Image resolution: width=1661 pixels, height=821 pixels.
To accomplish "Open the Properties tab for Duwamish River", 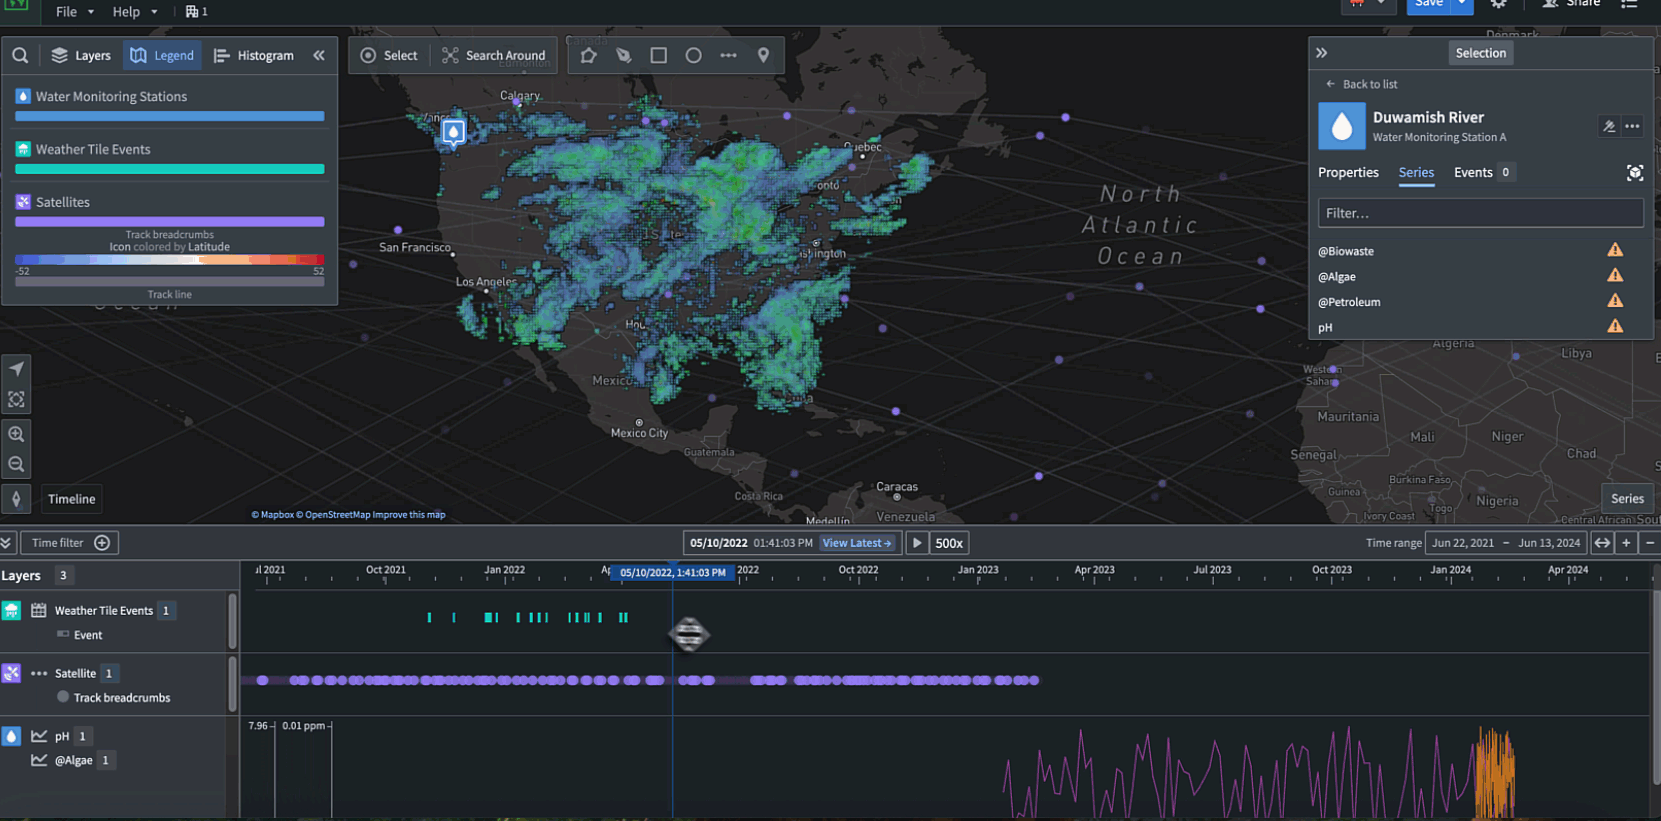I will [1347, 173].
